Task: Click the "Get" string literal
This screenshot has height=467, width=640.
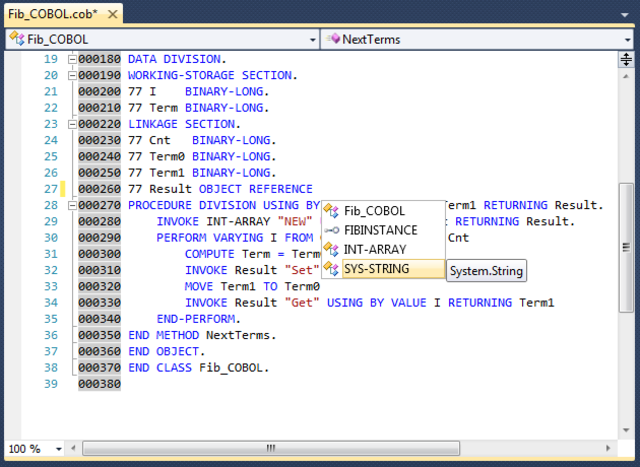Action: tap(302, 302)
